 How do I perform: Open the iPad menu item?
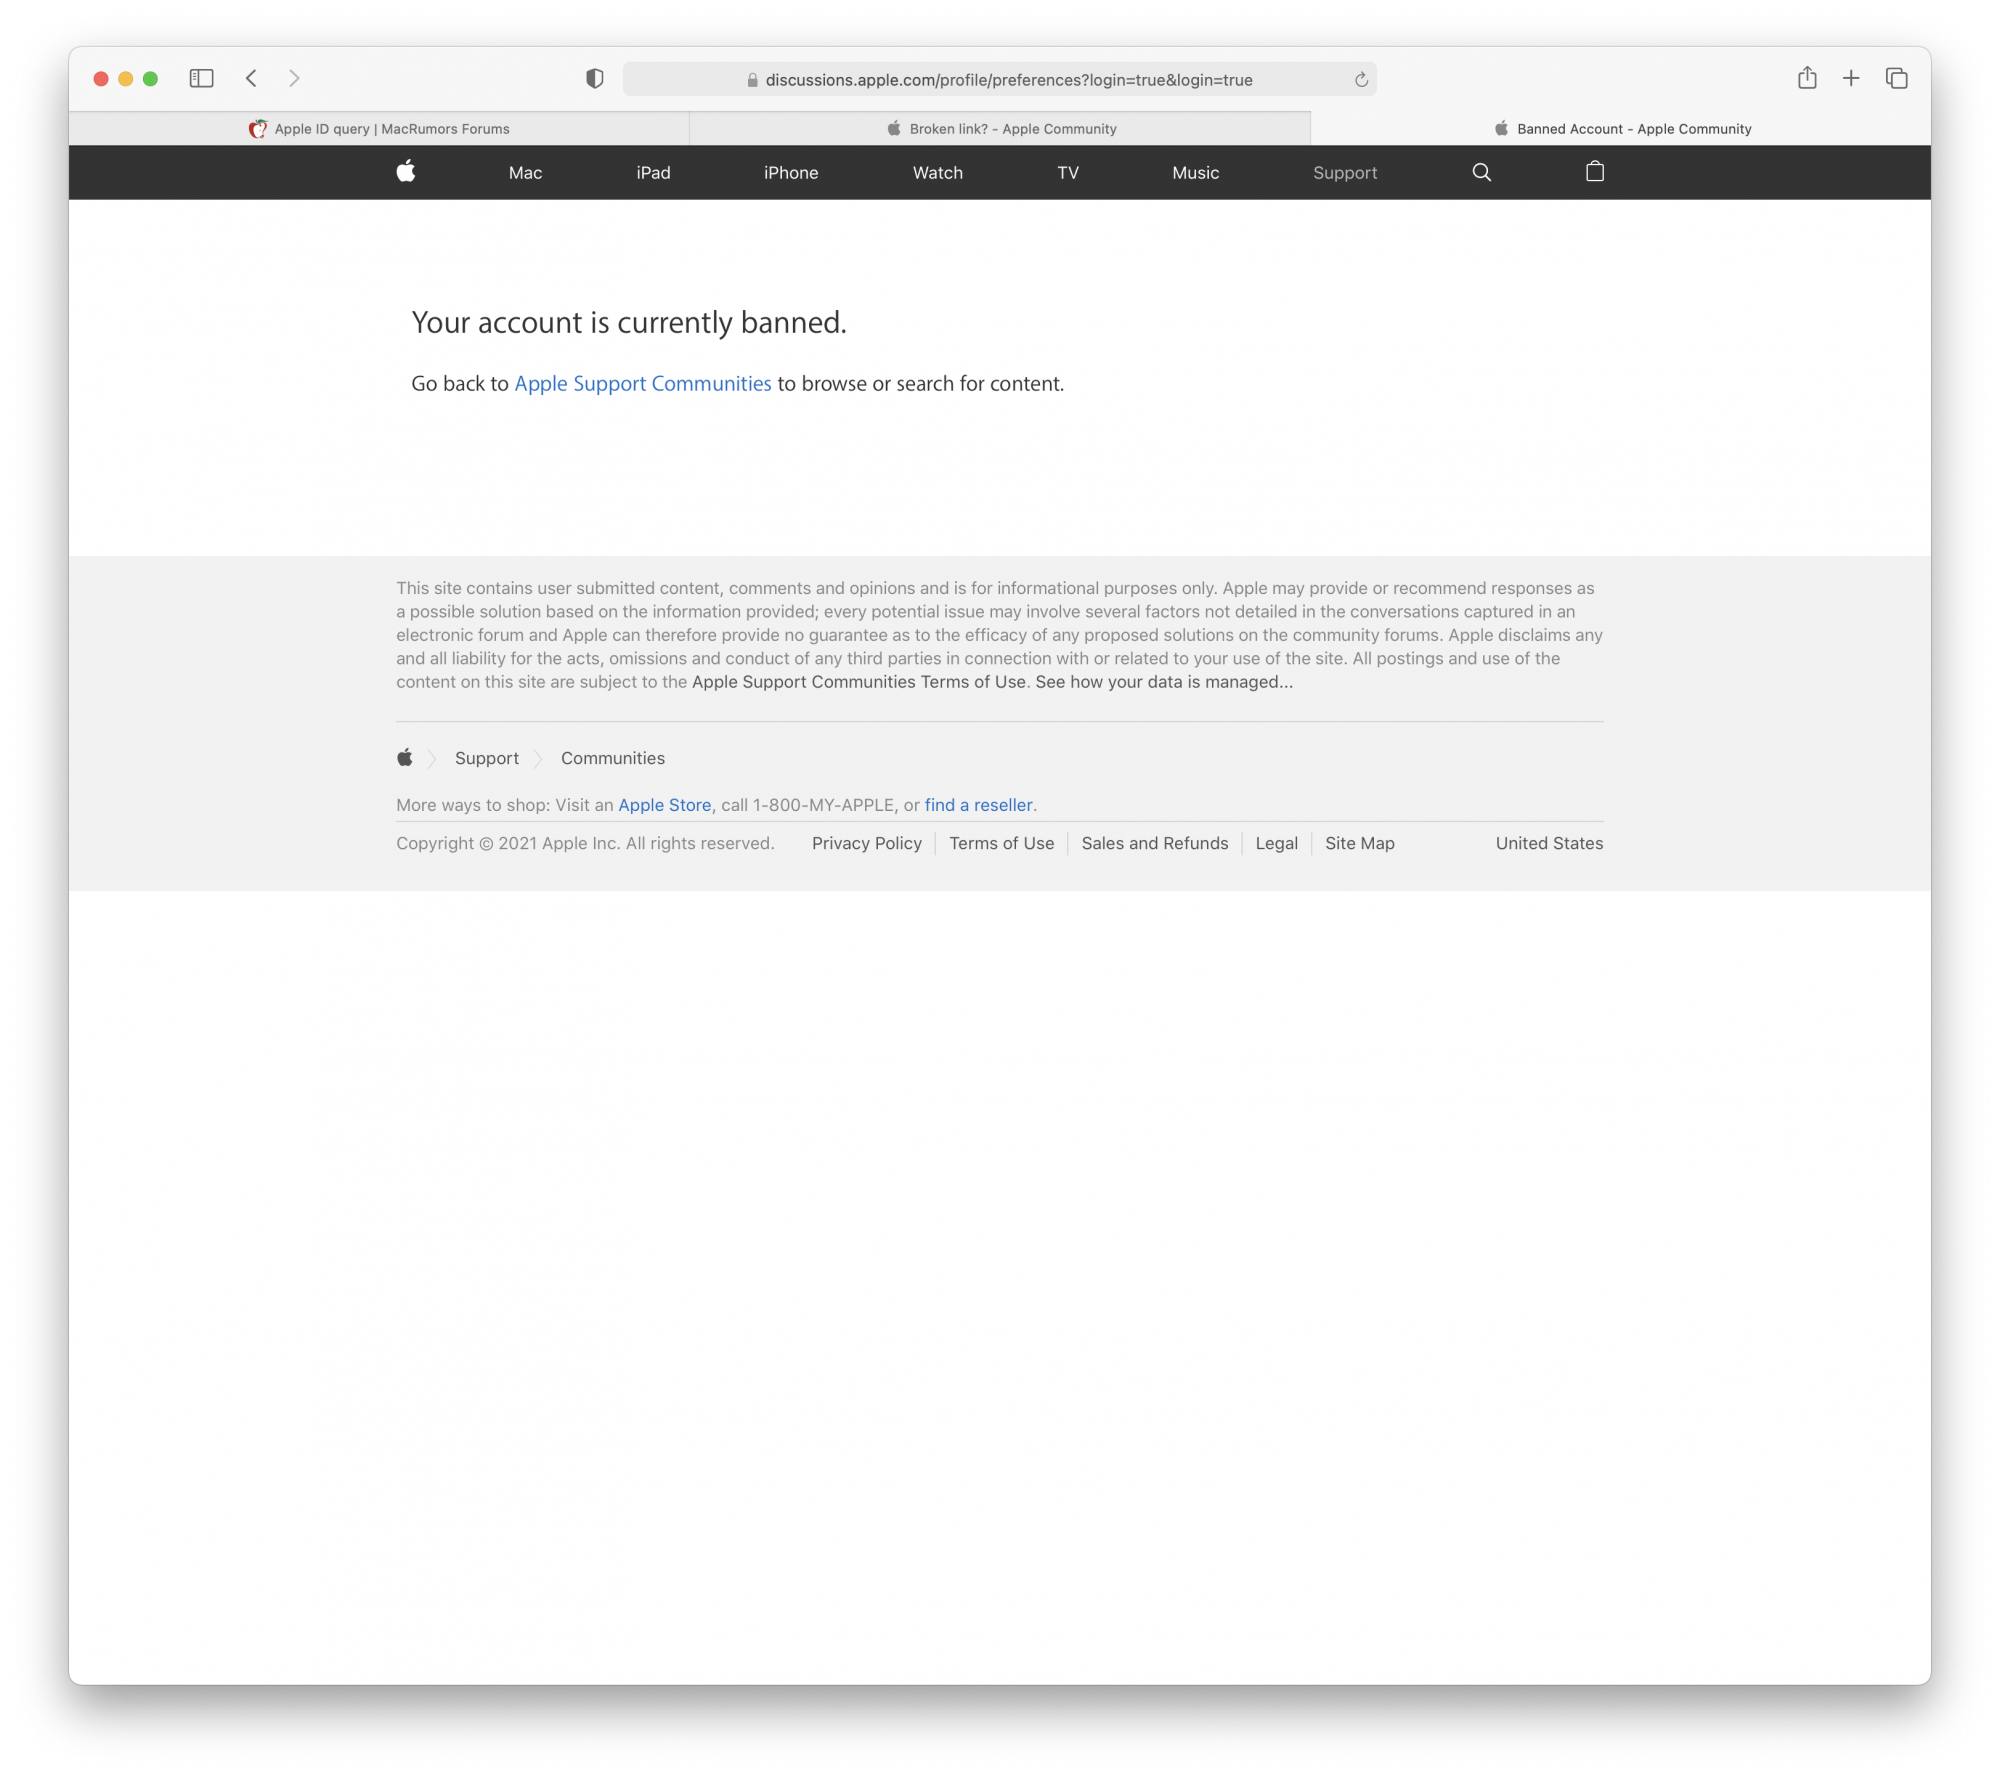pos(653,173)
